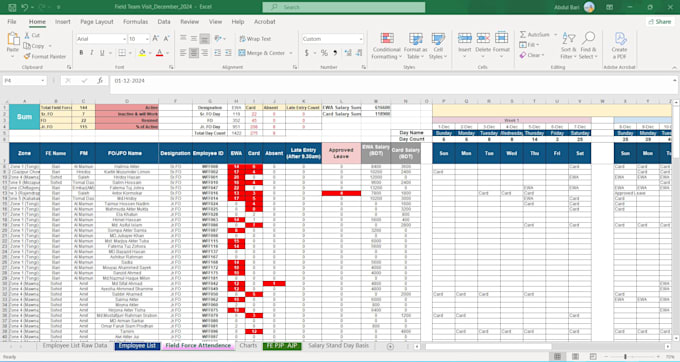The image size is (680, 362).
Task: Click the Format Painter brush
Action: (x=27, y=56)
